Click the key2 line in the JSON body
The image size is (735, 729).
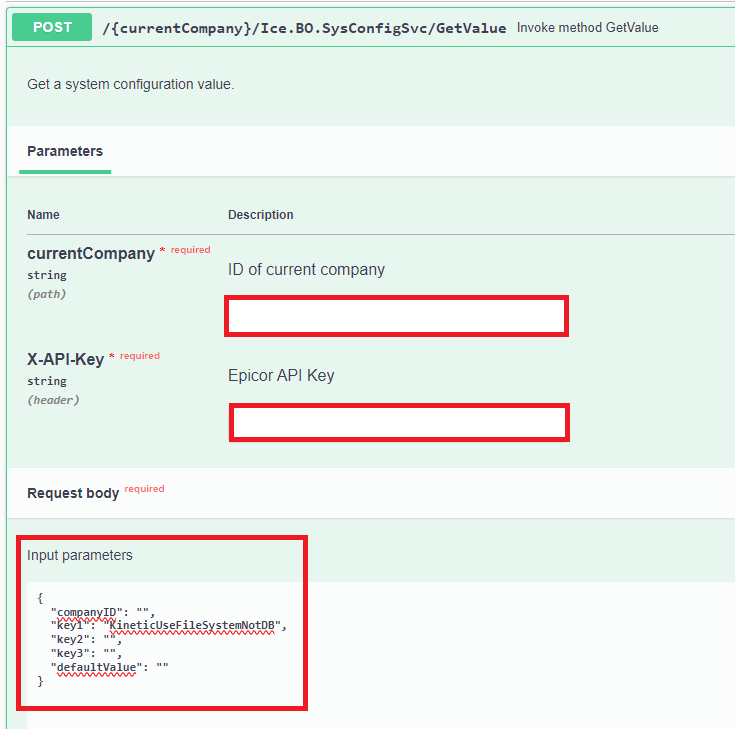pyautogui.click(x=84, y=640)
